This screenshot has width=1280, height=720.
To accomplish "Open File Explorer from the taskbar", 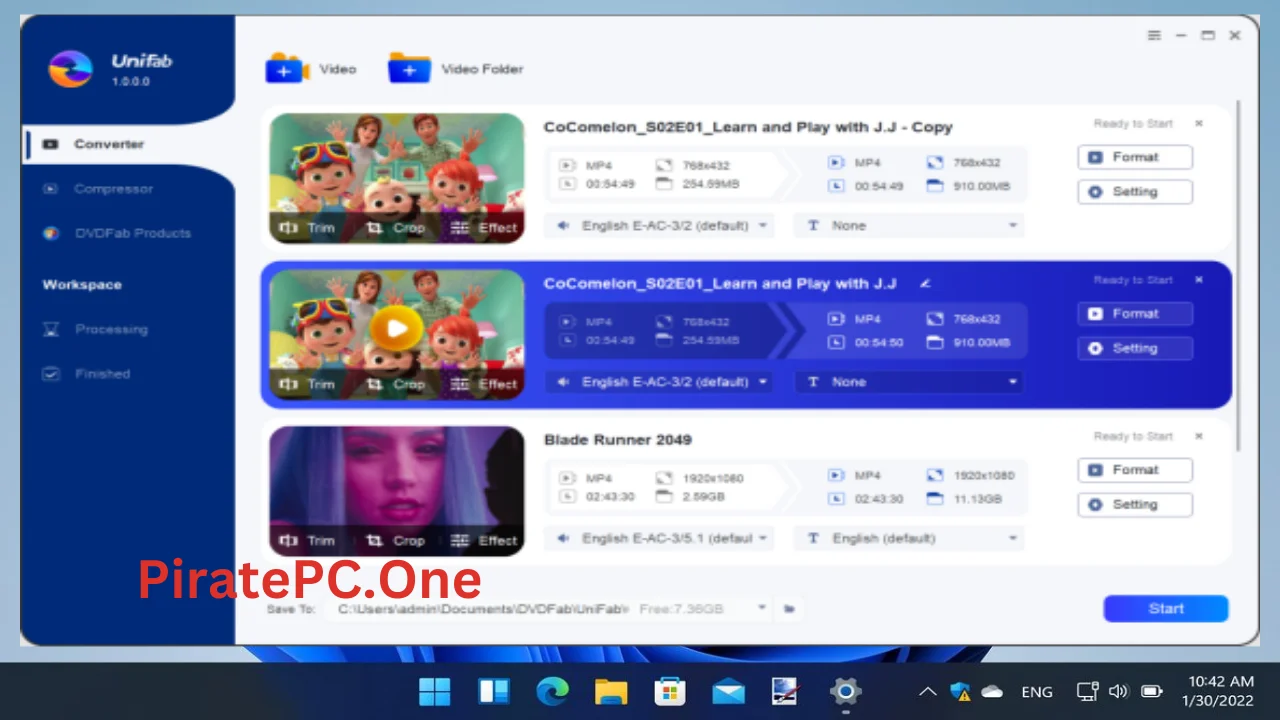I will coord(610,691).
